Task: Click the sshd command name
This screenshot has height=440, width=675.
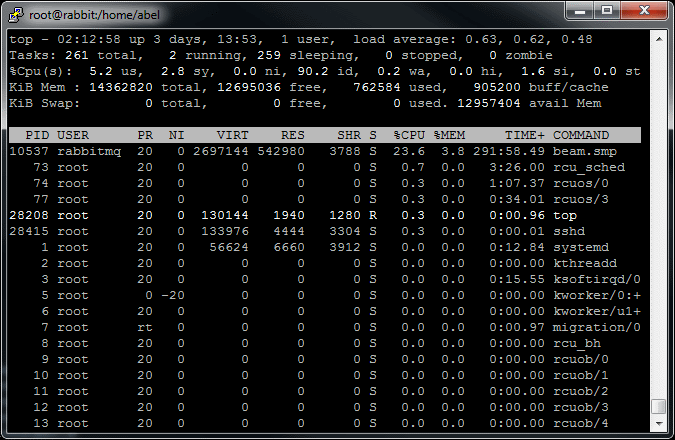Action: 569,231
